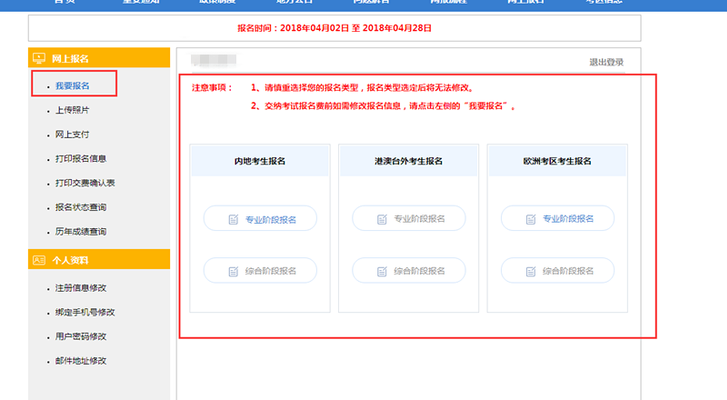
Task: Open 注册信息修改 under 个人资料
Action: click(80, 288)
